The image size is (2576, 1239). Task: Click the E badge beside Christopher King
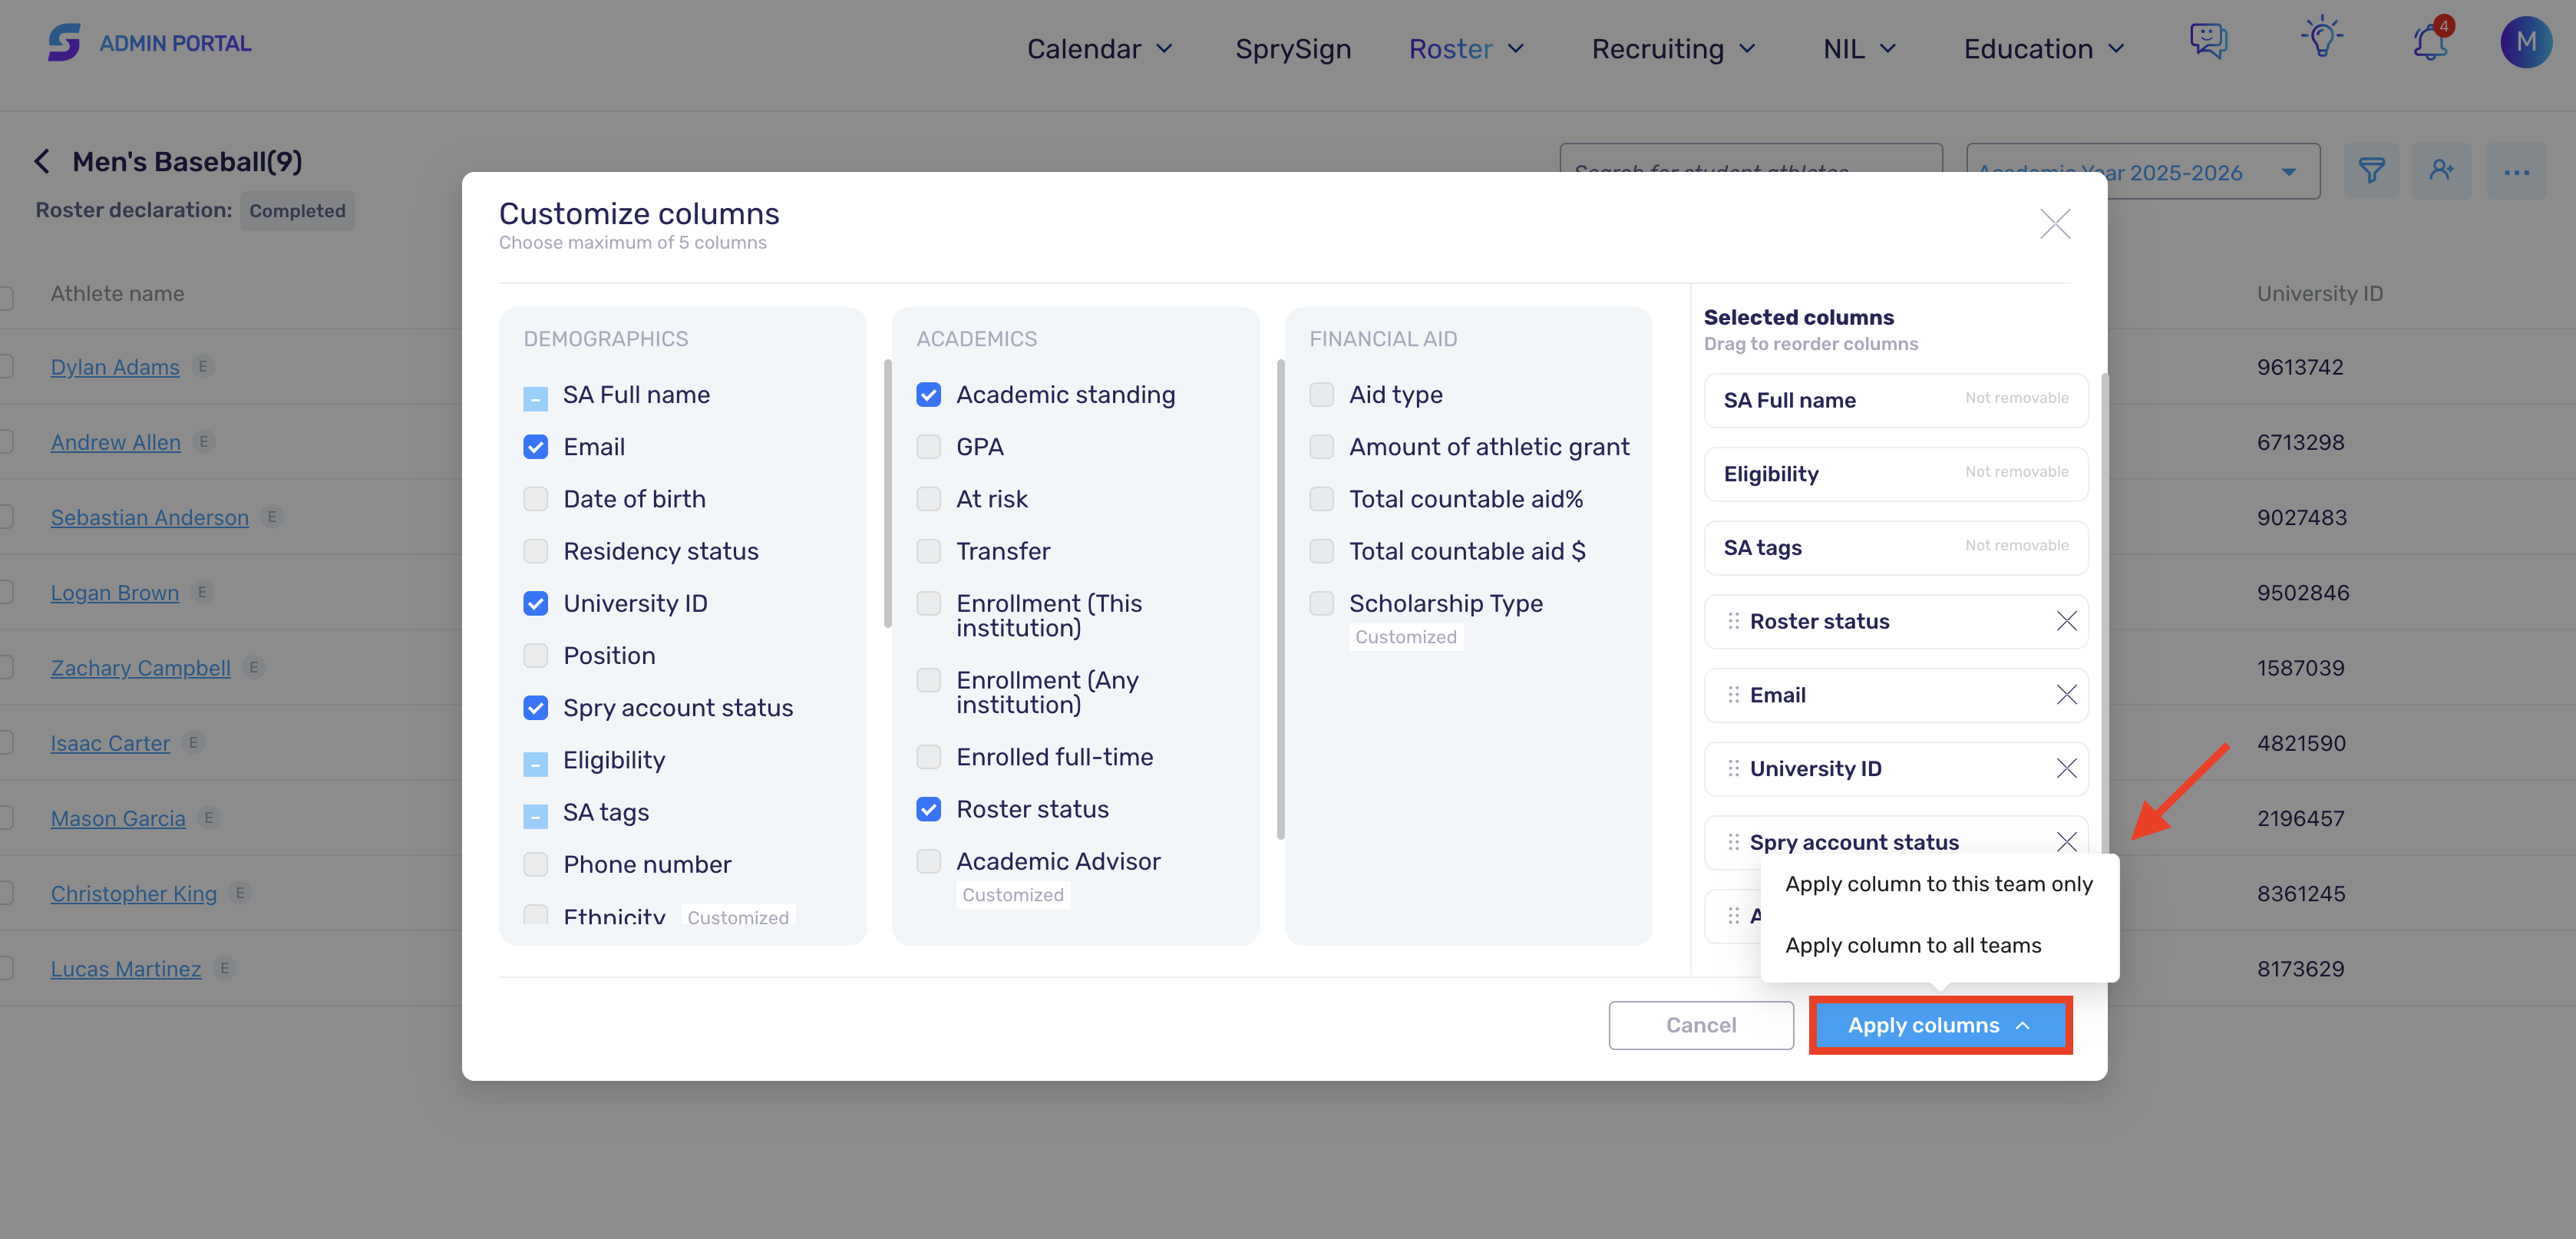tap(240, 893)
